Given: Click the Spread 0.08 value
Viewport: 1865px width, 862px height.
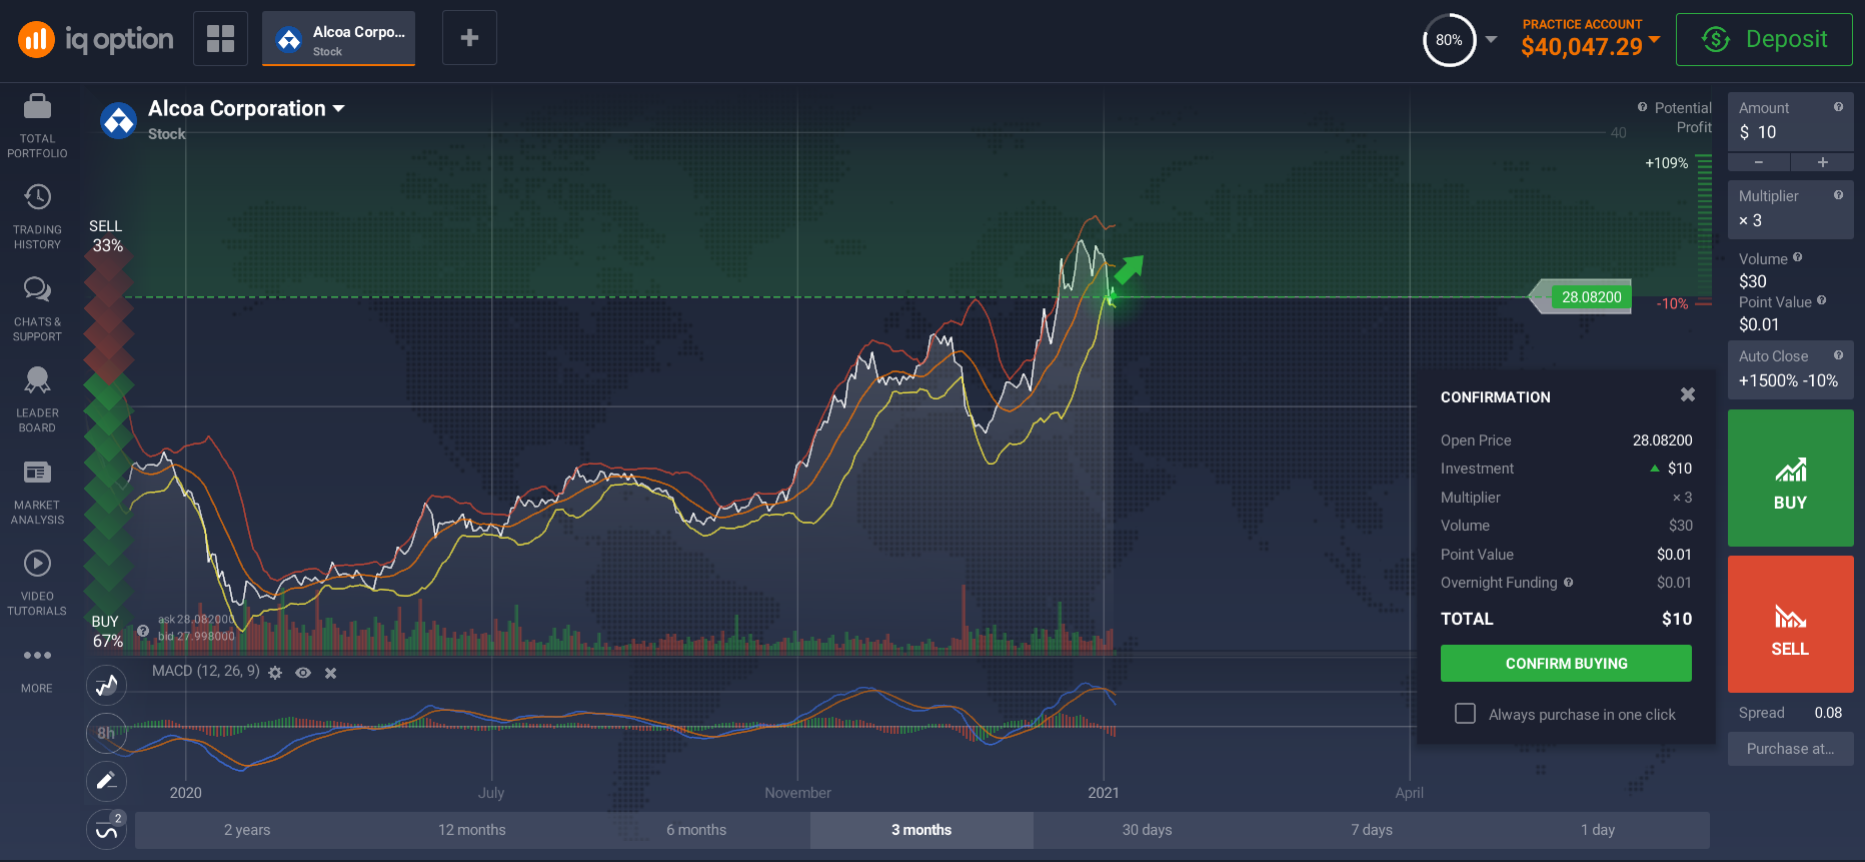Looking at the screenshot, I should [x=1828, y=712].
